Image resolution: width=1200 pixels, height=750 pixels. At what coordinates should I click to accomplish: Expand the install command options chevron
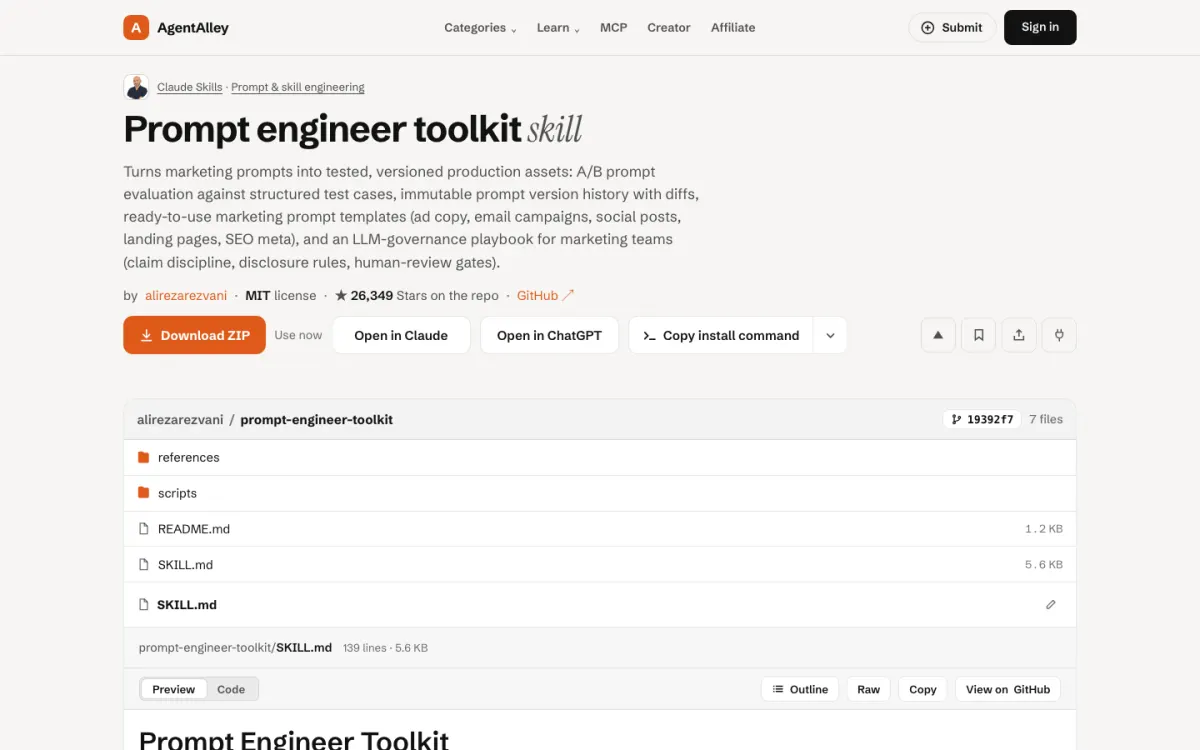pos(830,335)
